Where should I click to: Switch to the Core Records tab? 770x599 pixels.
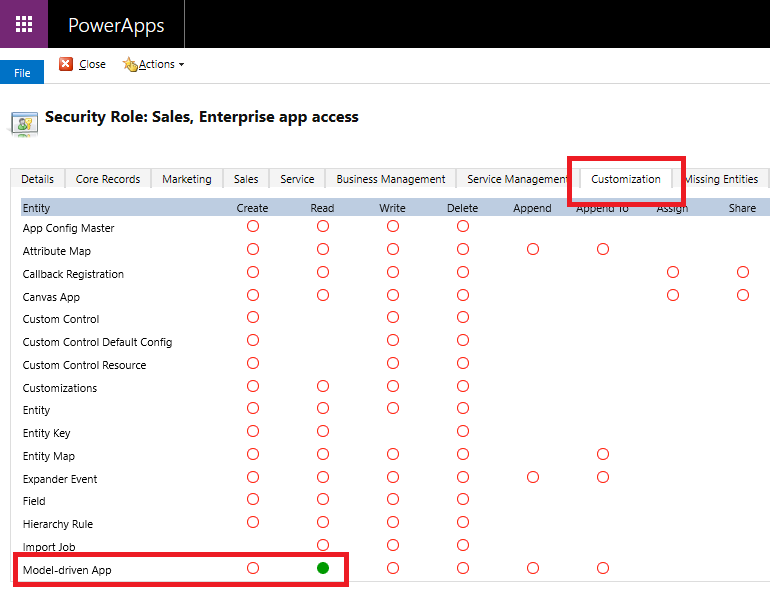click(108, 179)
